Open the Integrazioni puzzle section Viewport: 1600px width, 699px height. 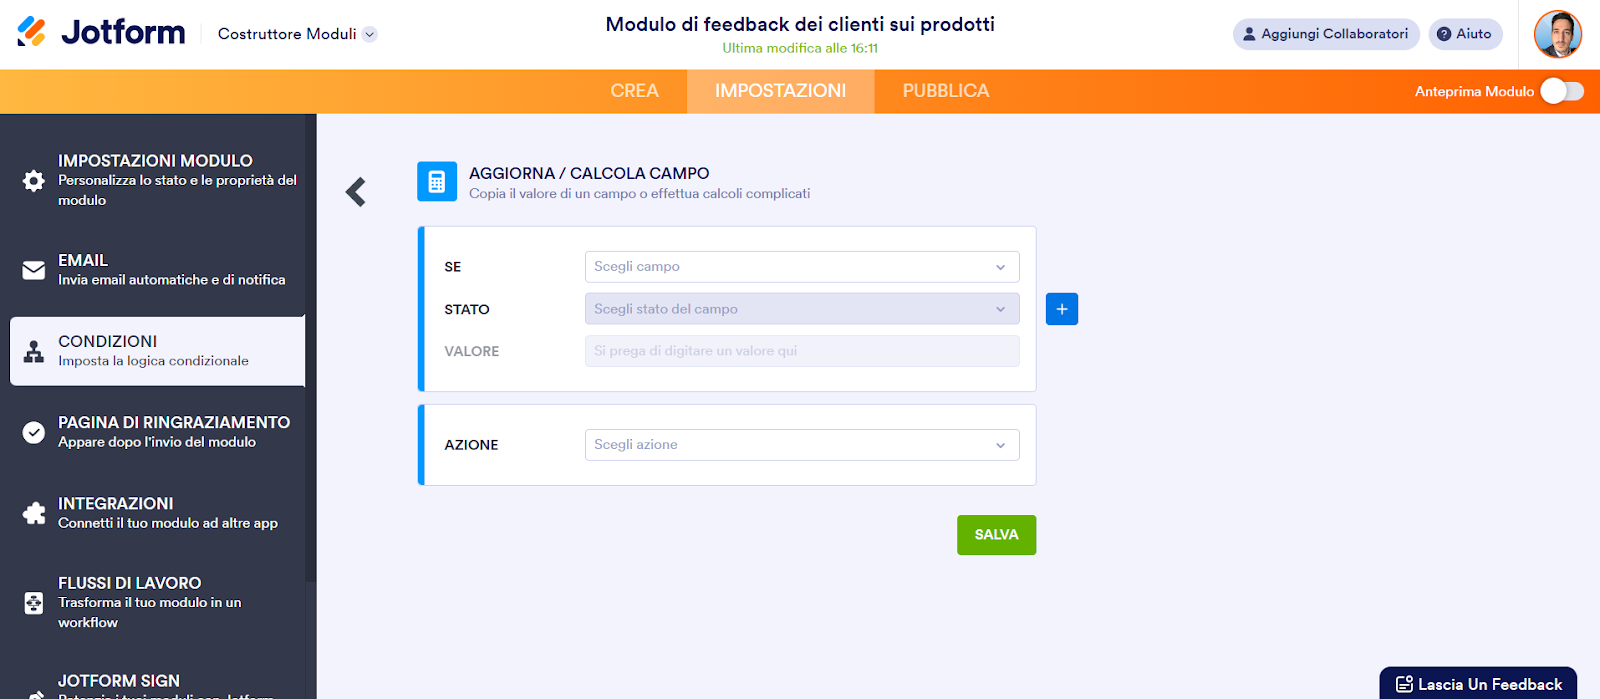pyautogui.click(x=157, y=513)
